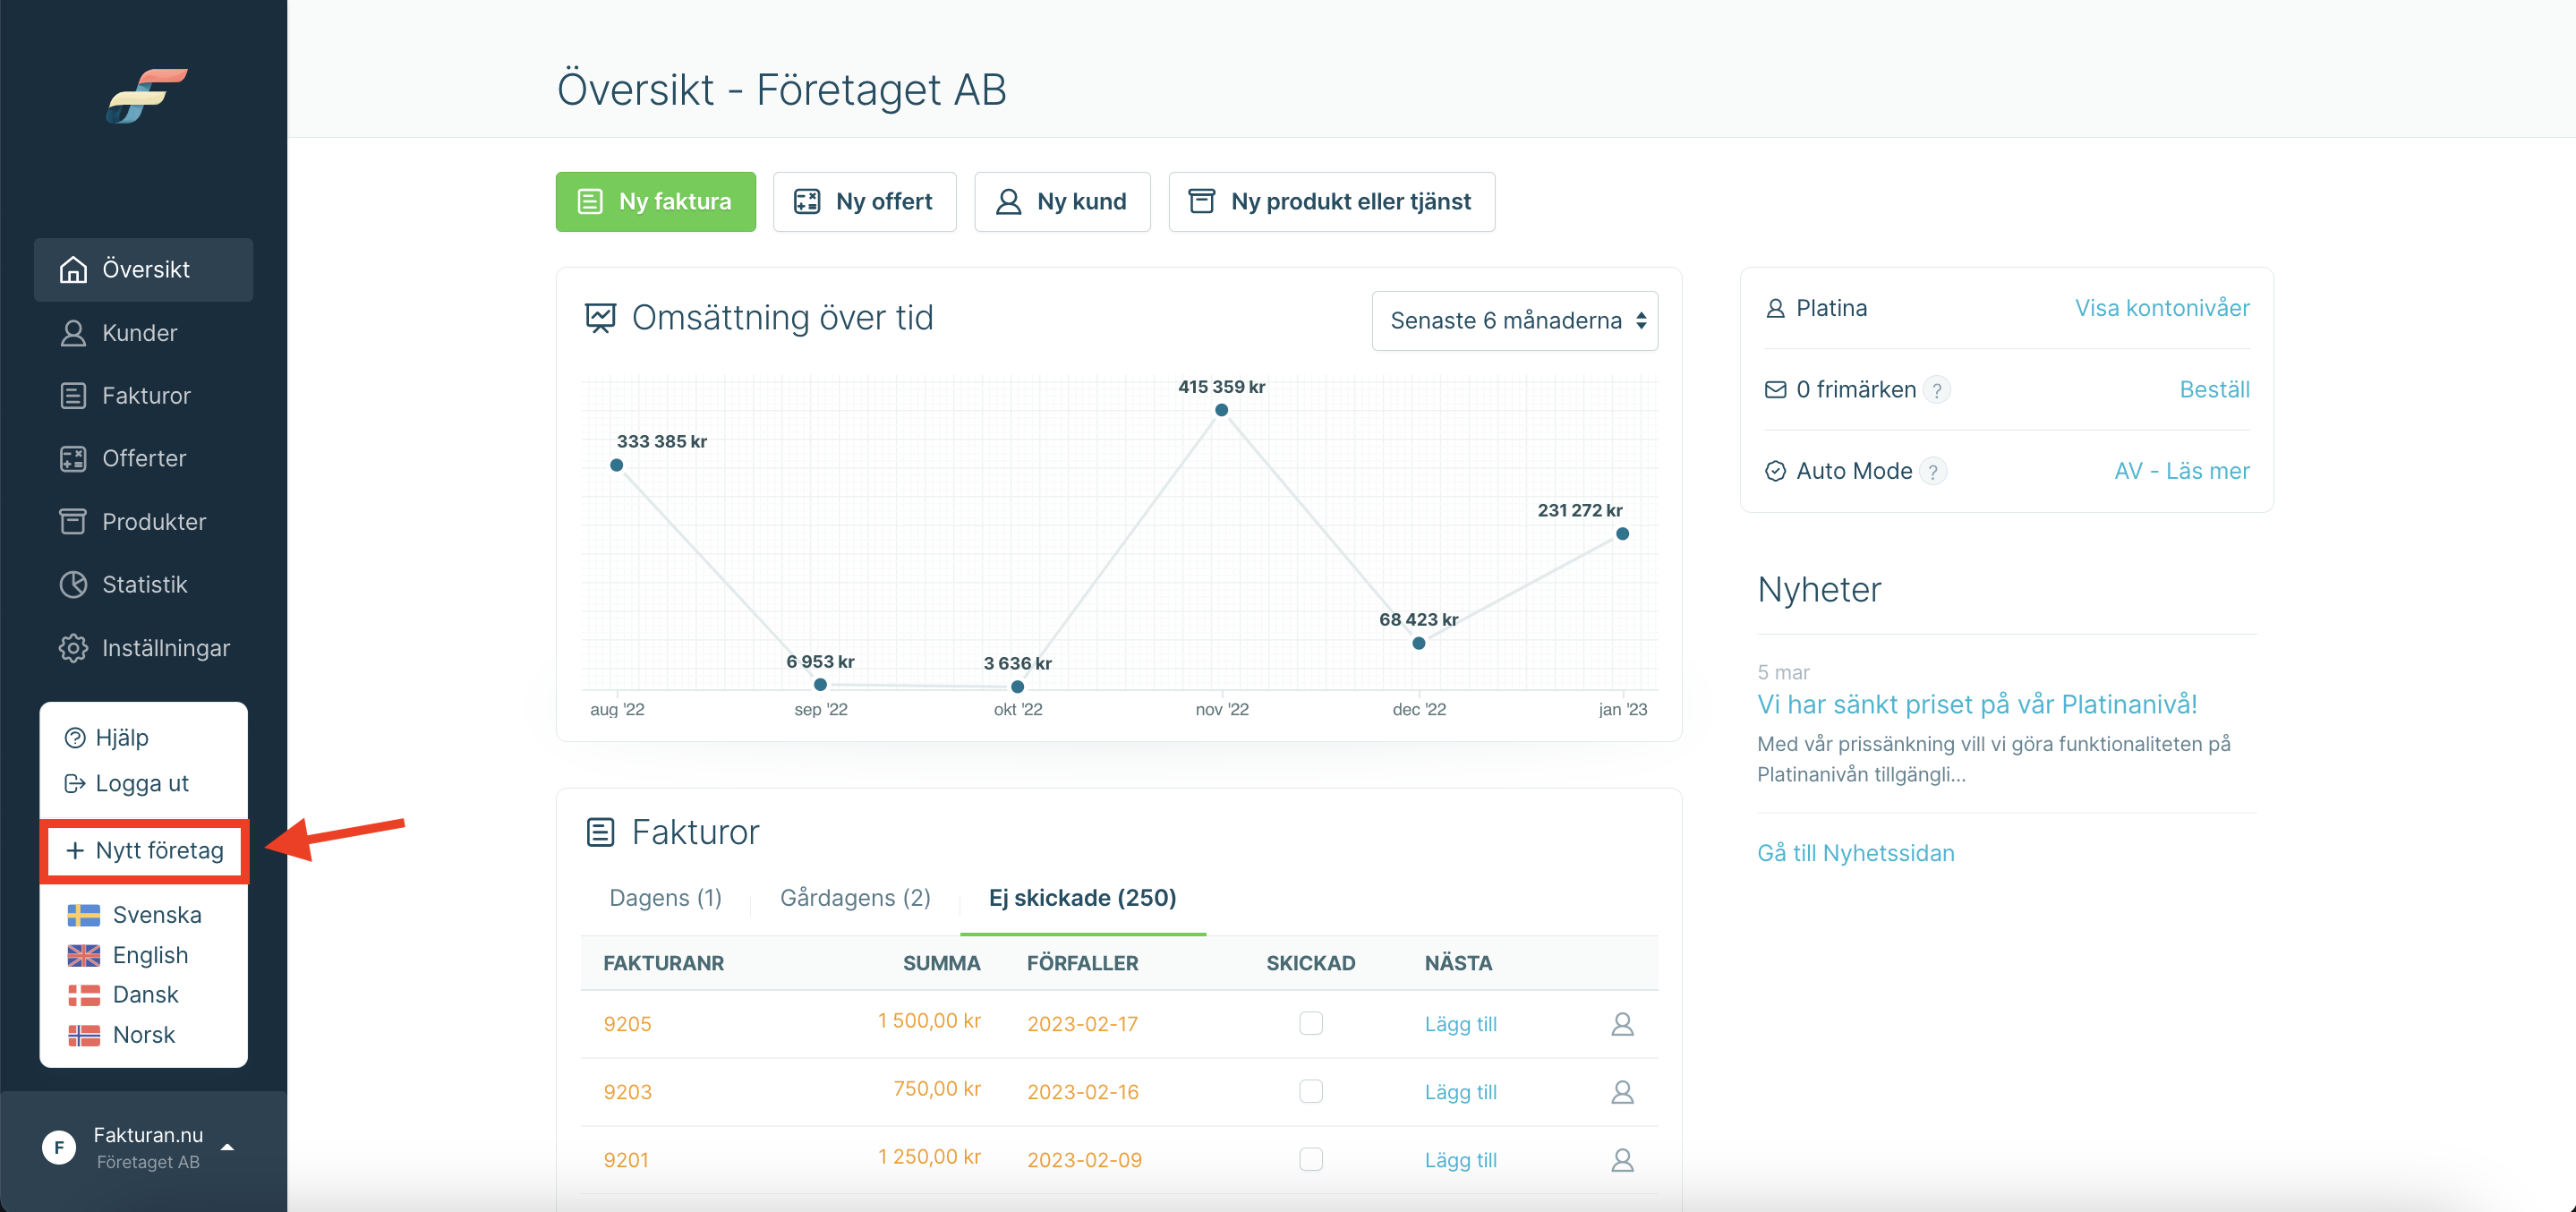This screenshot has height=1212, width=2576.
Task: Click help icon beside Auto Mode
Action: pos(1934,471)
